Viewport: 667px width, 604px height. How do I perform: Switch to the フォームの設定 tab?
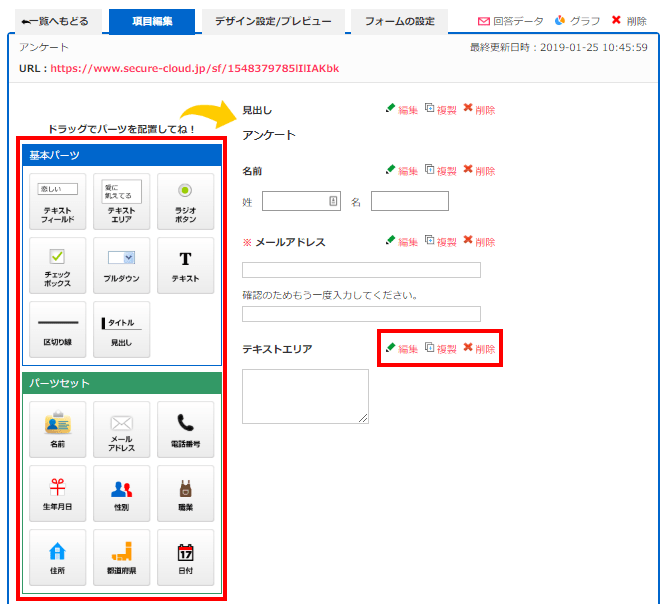pyautogui.click(x=399, y=21)
